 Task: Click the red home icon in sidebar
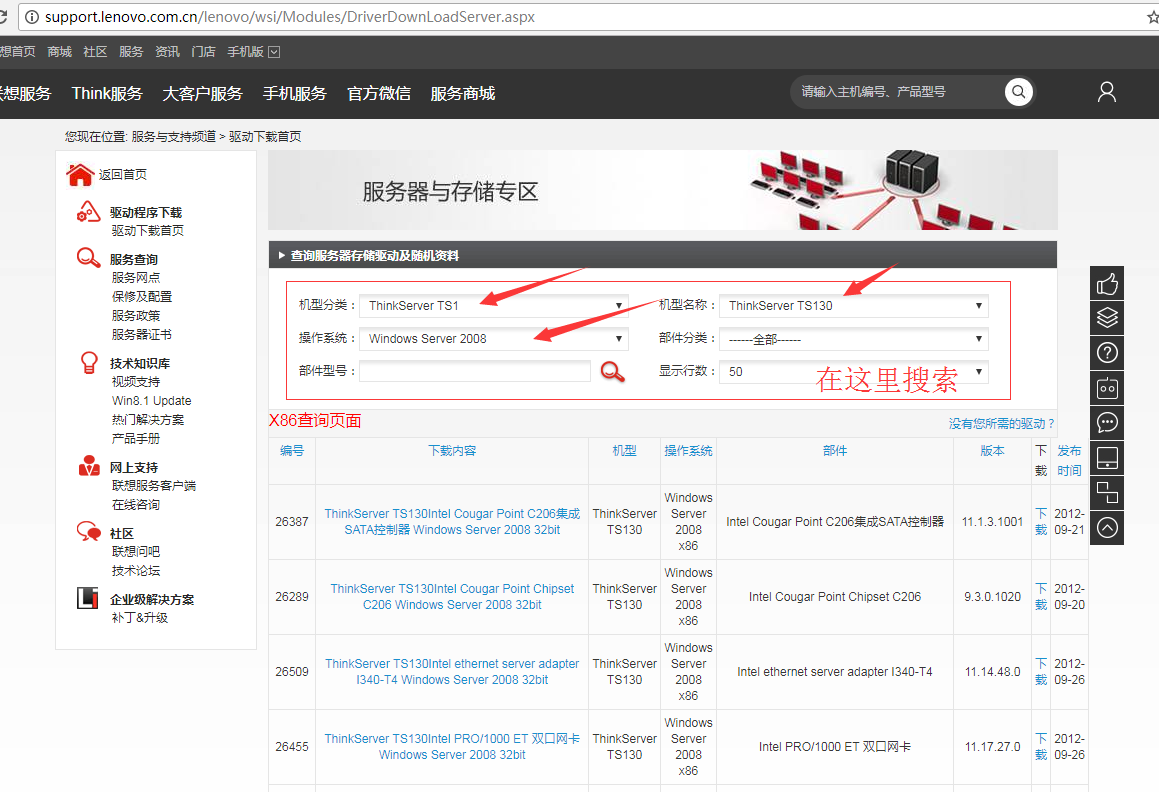point(80,175)
